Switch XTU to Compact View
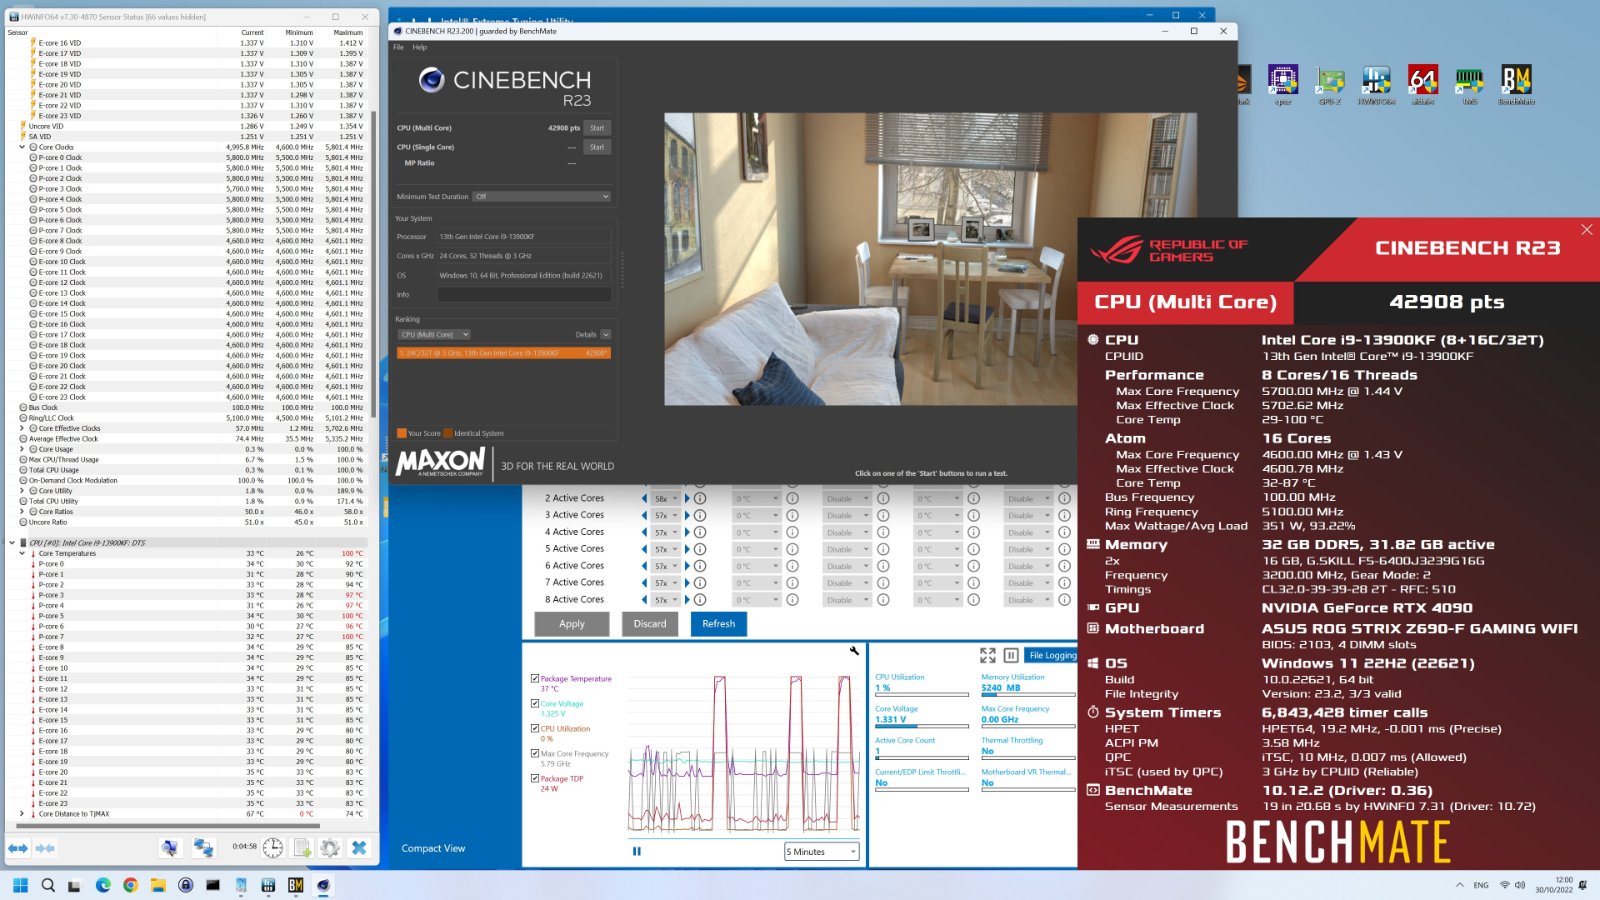Image resolution: width=1600 pixels, height=900 pixels. coord(433,848)
